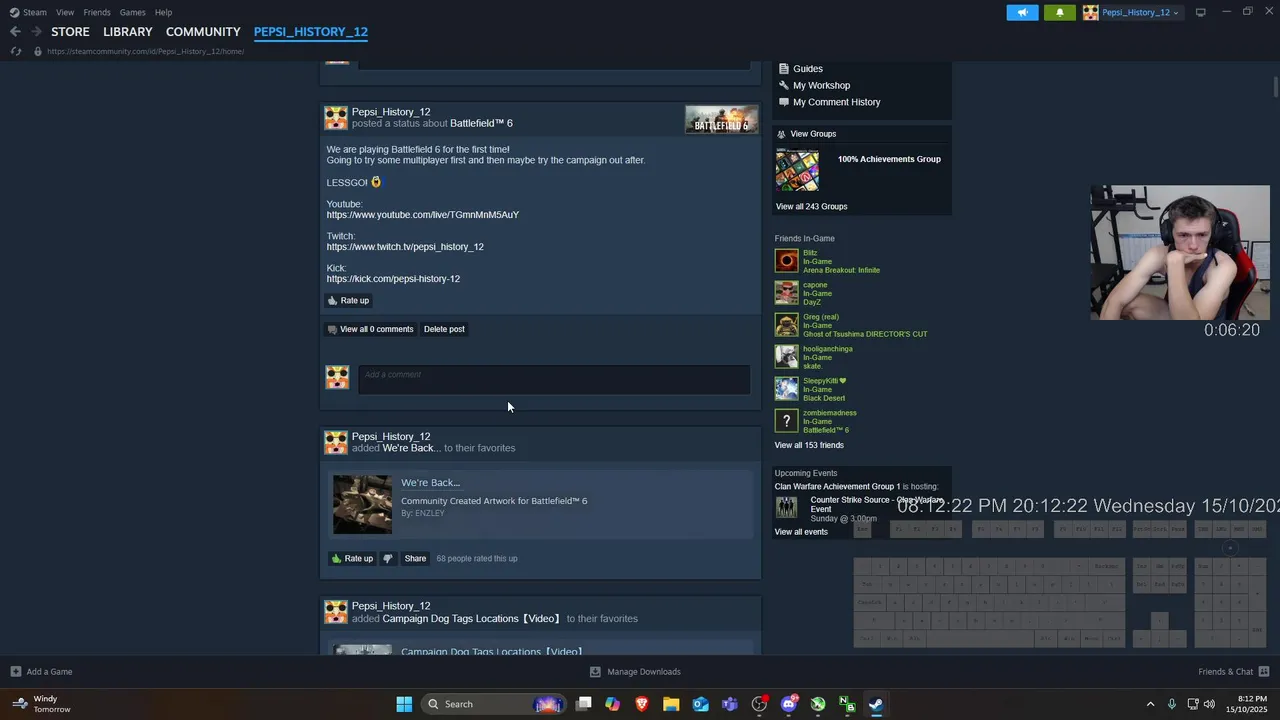The width and height of the screenshot is (1280, 720).
Task: Rate up the We're Back artwork
Action: coord(352,558)
